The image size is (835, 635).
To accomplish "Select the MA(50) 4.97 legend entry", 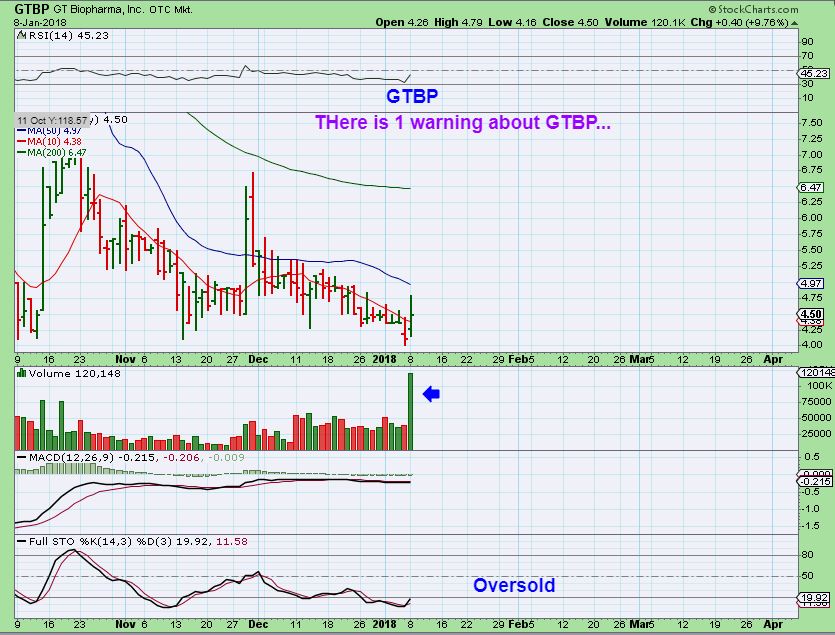I will (x=50, y=131).
